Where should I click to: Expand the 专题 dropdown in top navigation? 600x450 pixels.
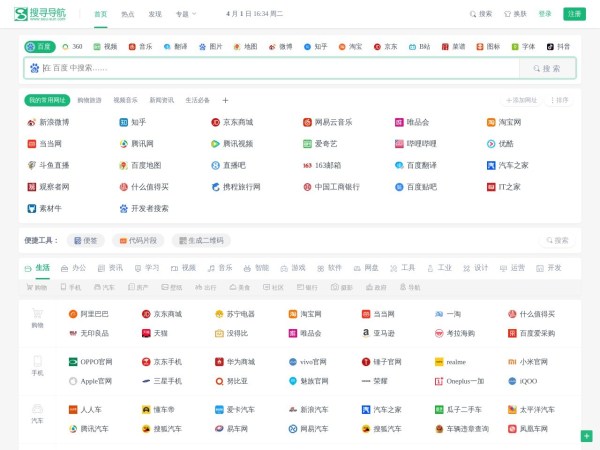point(186,14)
